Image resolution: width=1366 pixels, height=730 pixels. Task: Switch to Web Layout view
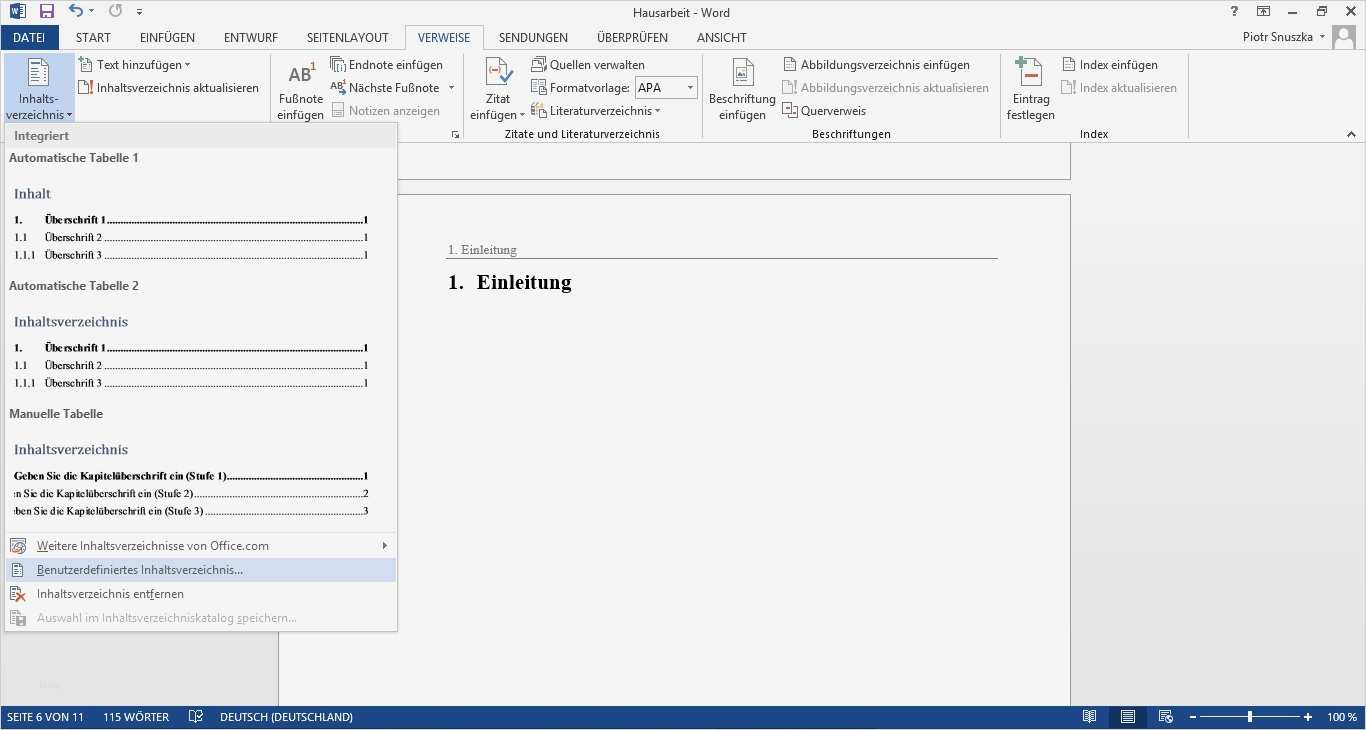pyautogui.click(x=1165, y=717)
